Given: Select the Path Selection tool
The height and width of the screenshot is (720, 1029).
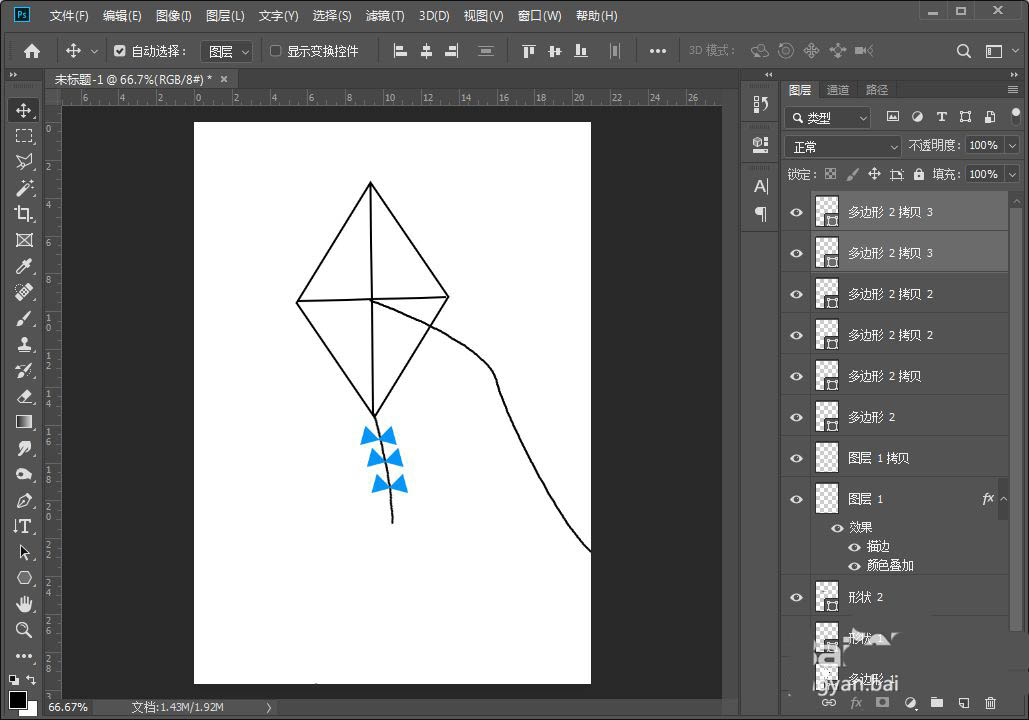Looking at the screenshot, I should (x=24, y=552).
